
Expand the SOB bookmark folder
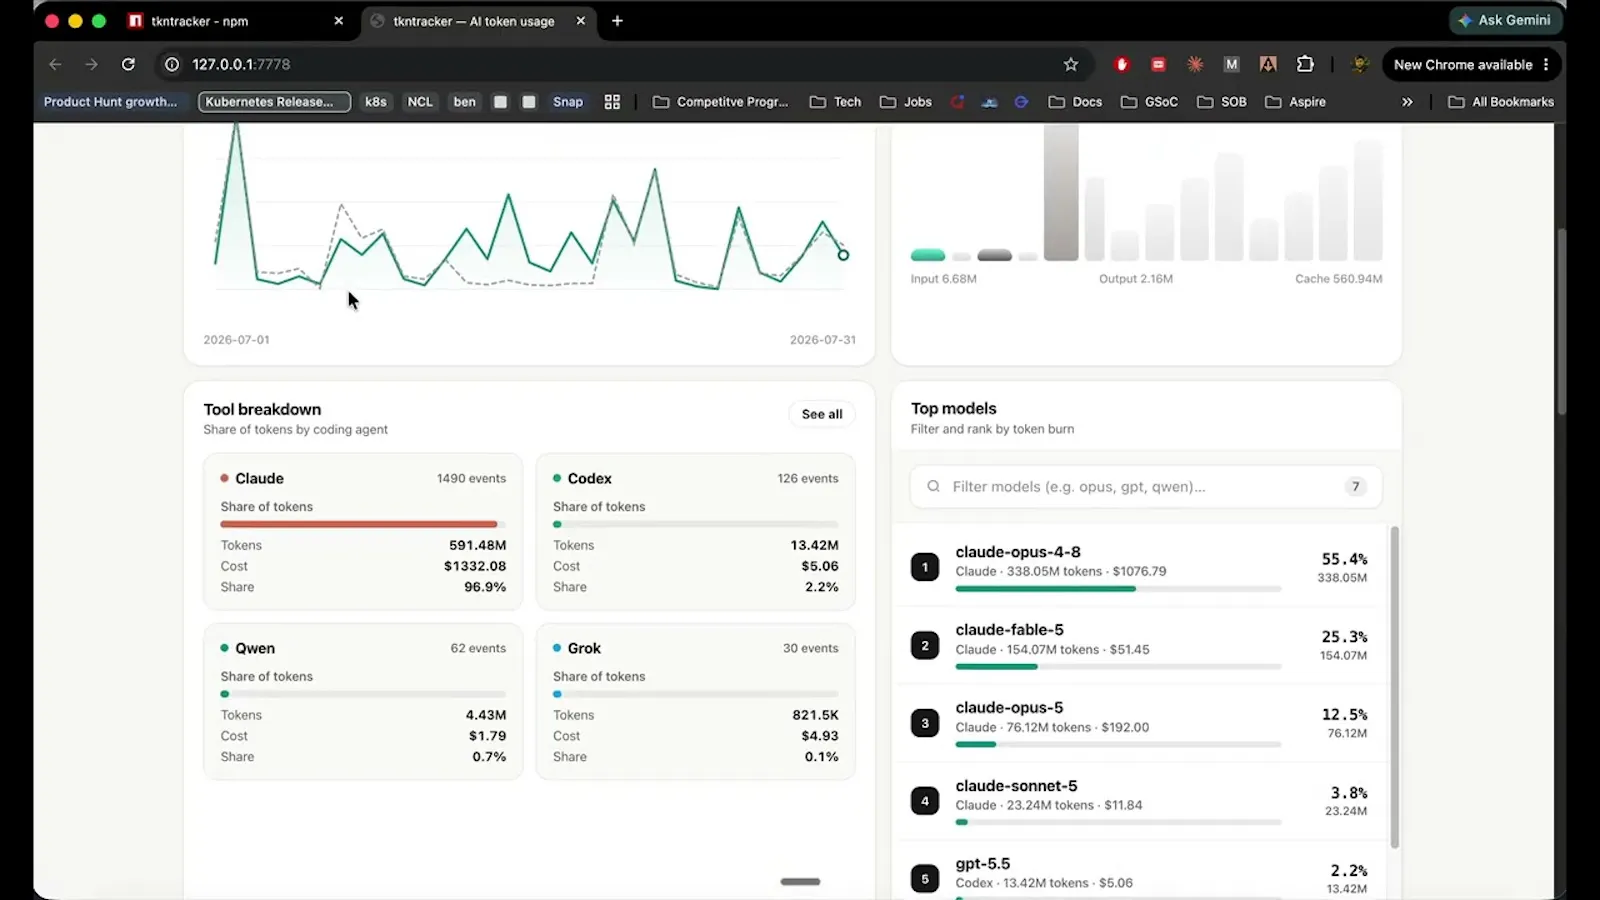click(1222, 102)
